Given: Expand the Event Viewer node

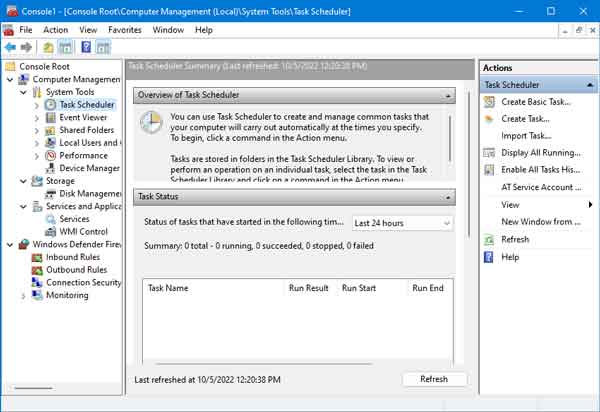Looking at the screenshot, I should coord(37,118).
